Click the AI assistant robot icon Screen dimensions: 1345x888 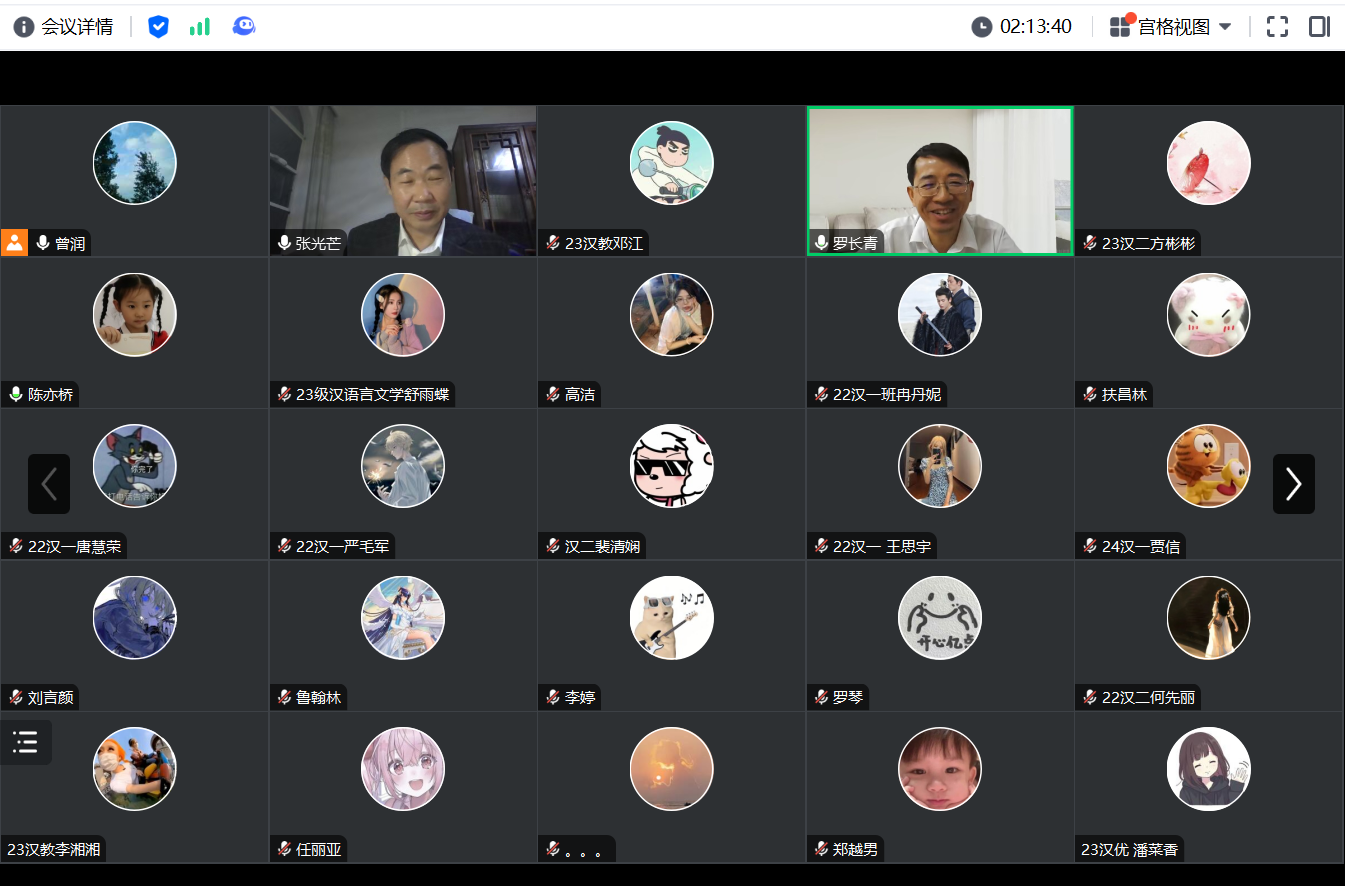click(x=243, y=27)
